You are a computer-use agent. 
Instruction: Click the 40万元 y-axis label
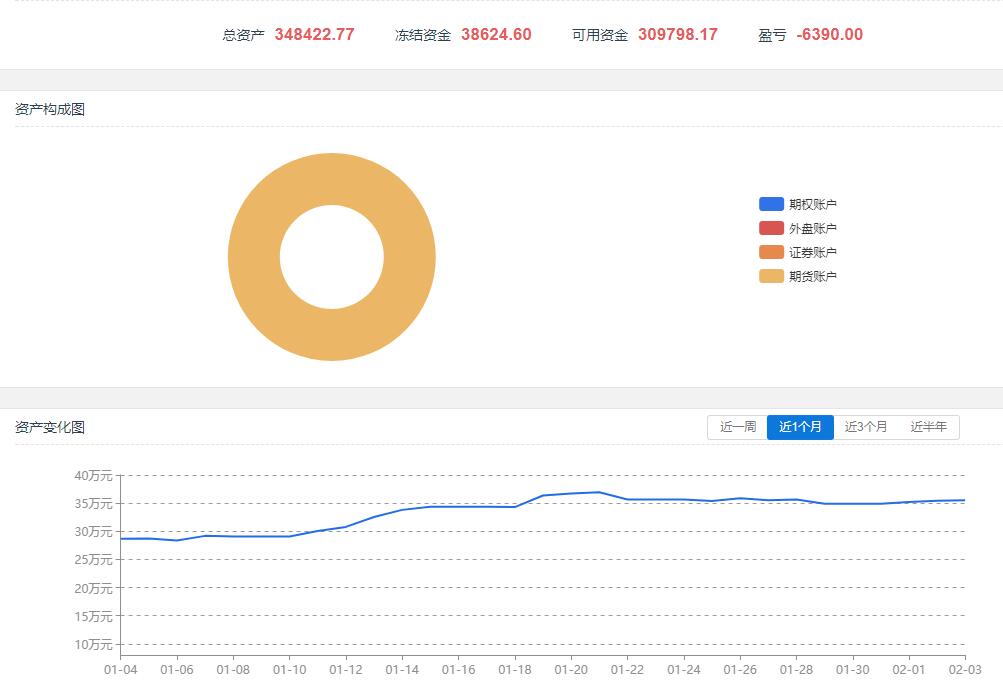coord(93,475)
